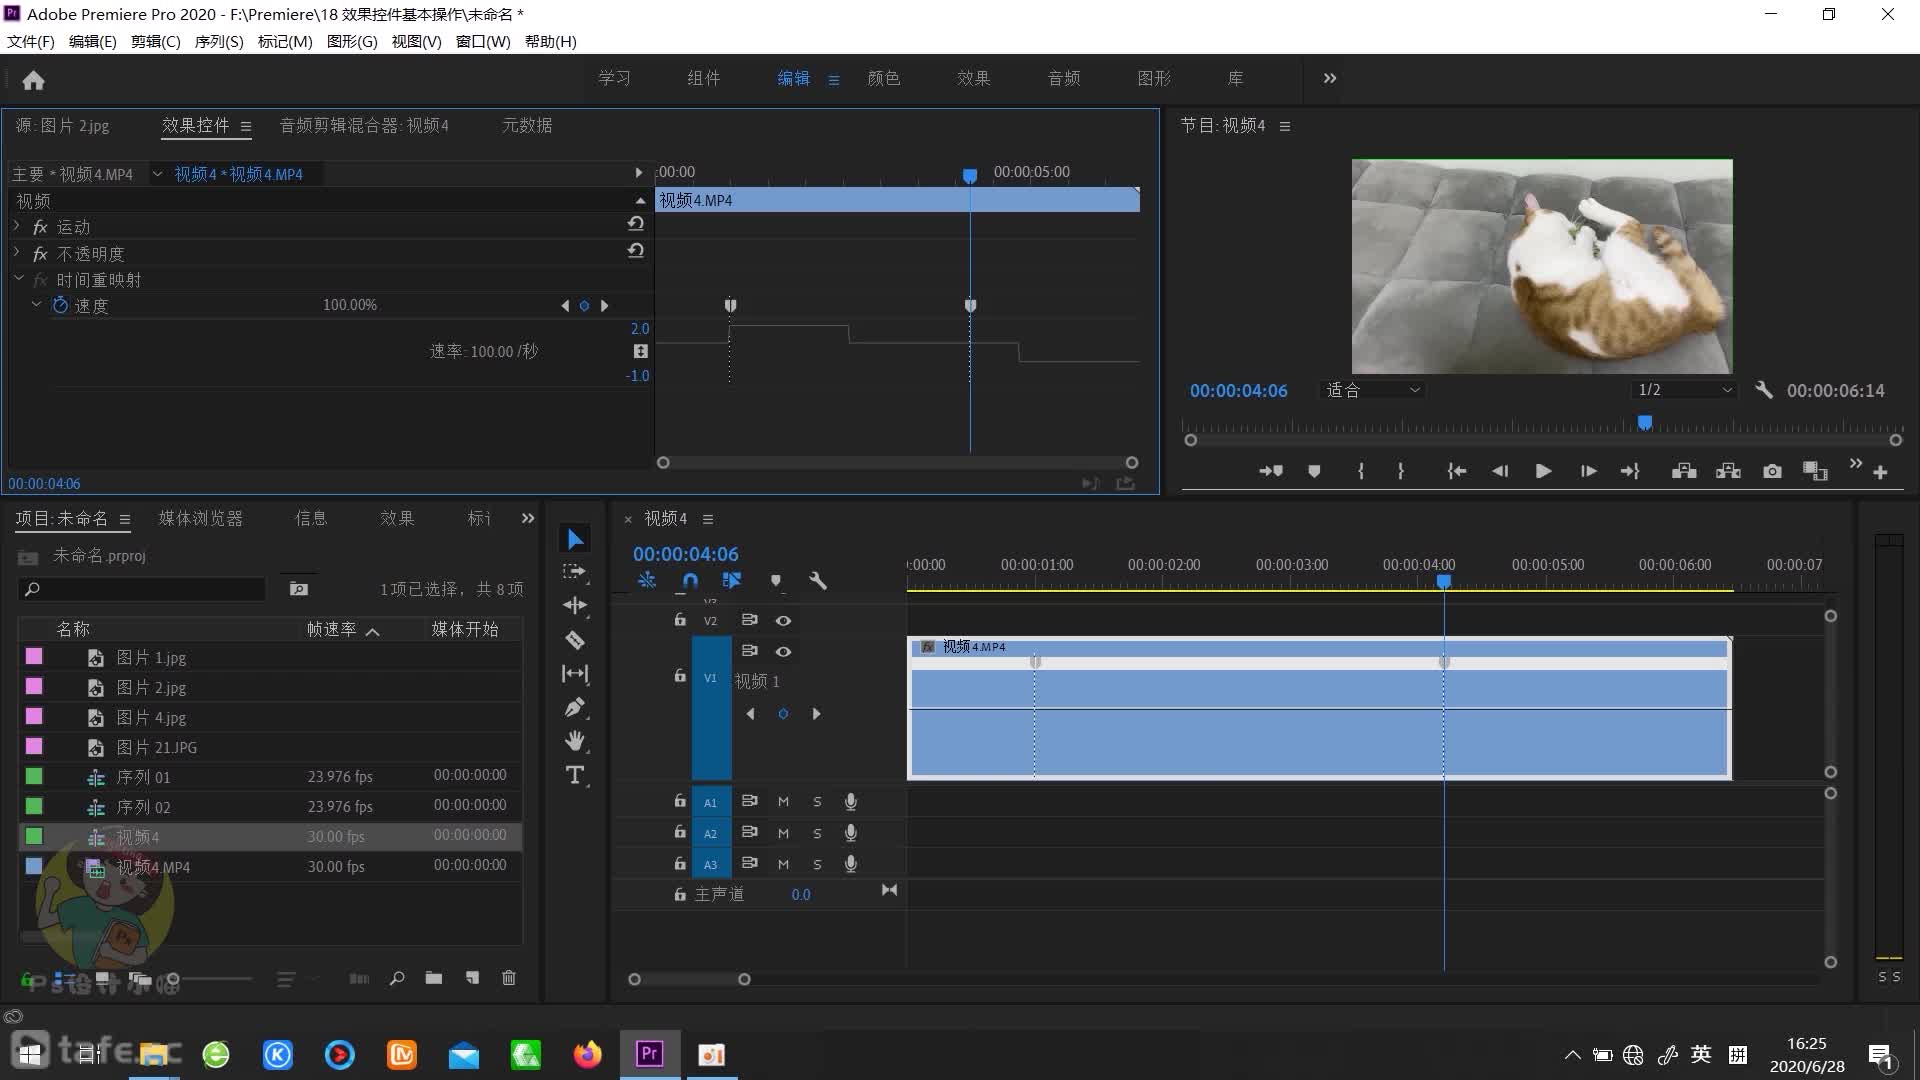The height and width of the screenshot is (1080, 1920).
Task: Mute audio track A3
Action: pyautogui.click(x=783, y=865)
